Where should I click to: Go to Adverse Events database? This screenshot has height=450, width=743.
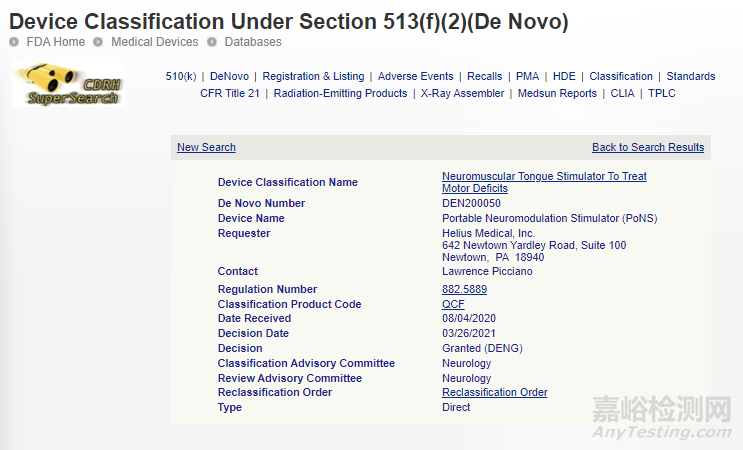415,76
